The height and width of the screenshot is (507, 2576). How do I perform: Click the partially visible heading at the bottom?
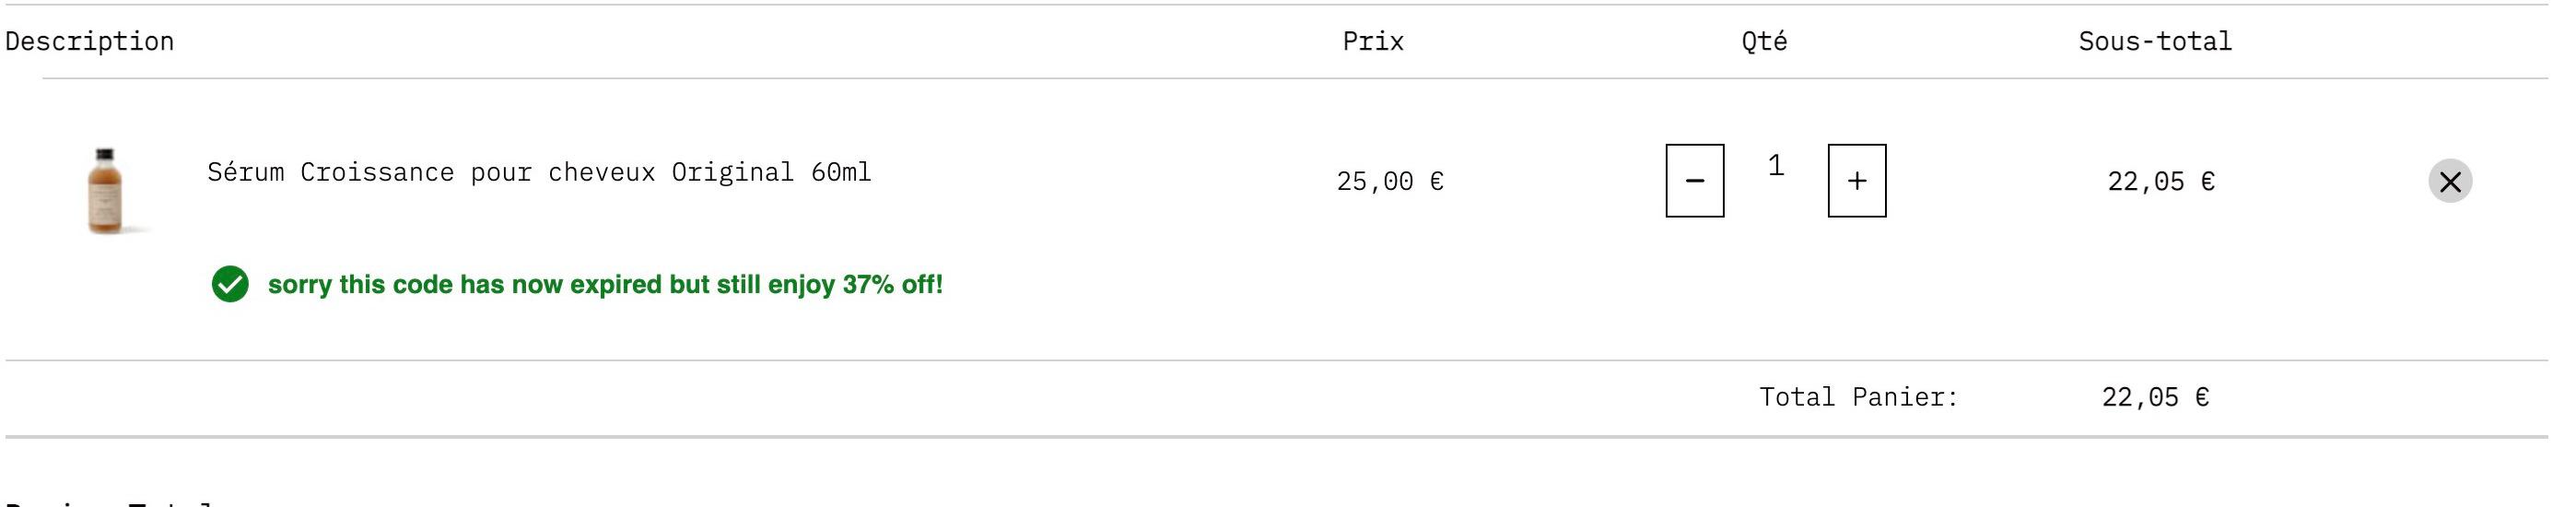(110, 502)
